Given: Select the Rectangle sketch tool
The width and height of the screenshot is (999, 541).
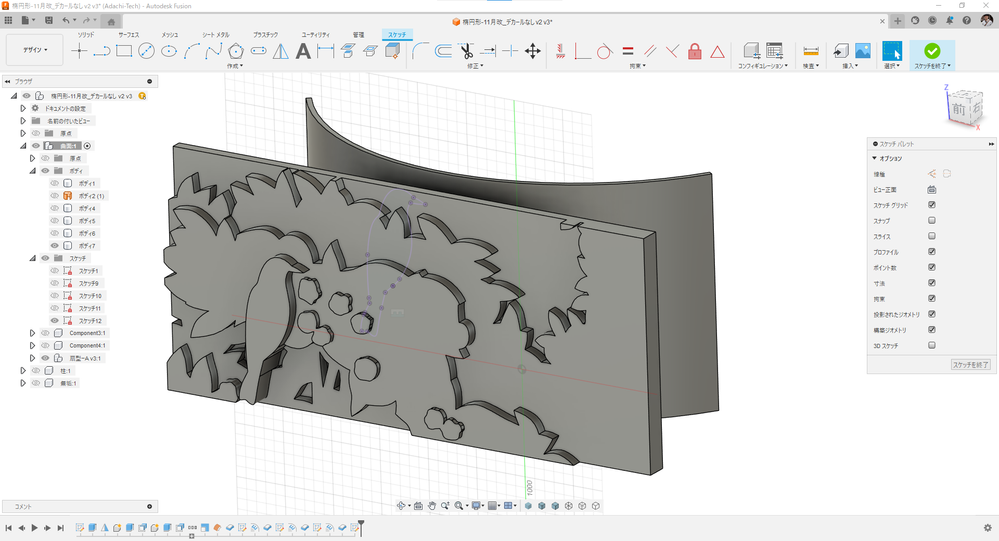Looking at the screenshot, I should pos(124,52).
